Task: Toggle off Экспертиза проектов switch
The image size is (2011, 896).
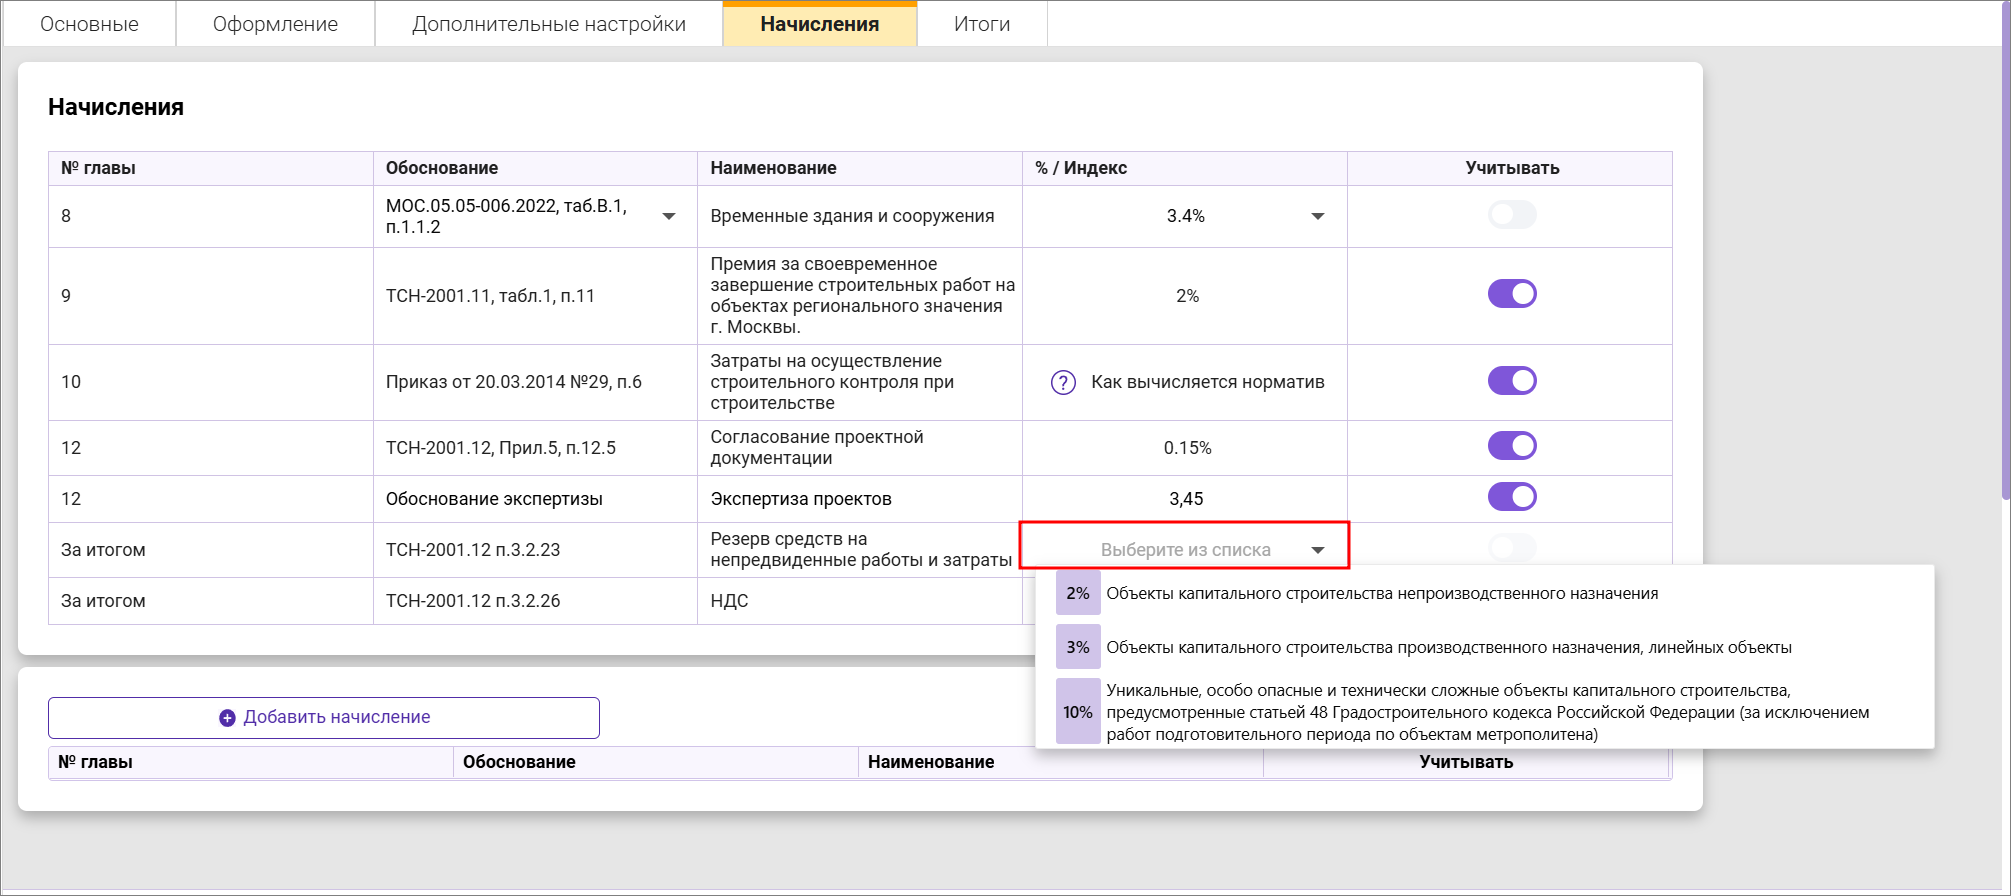Action: coord(1511,497)
